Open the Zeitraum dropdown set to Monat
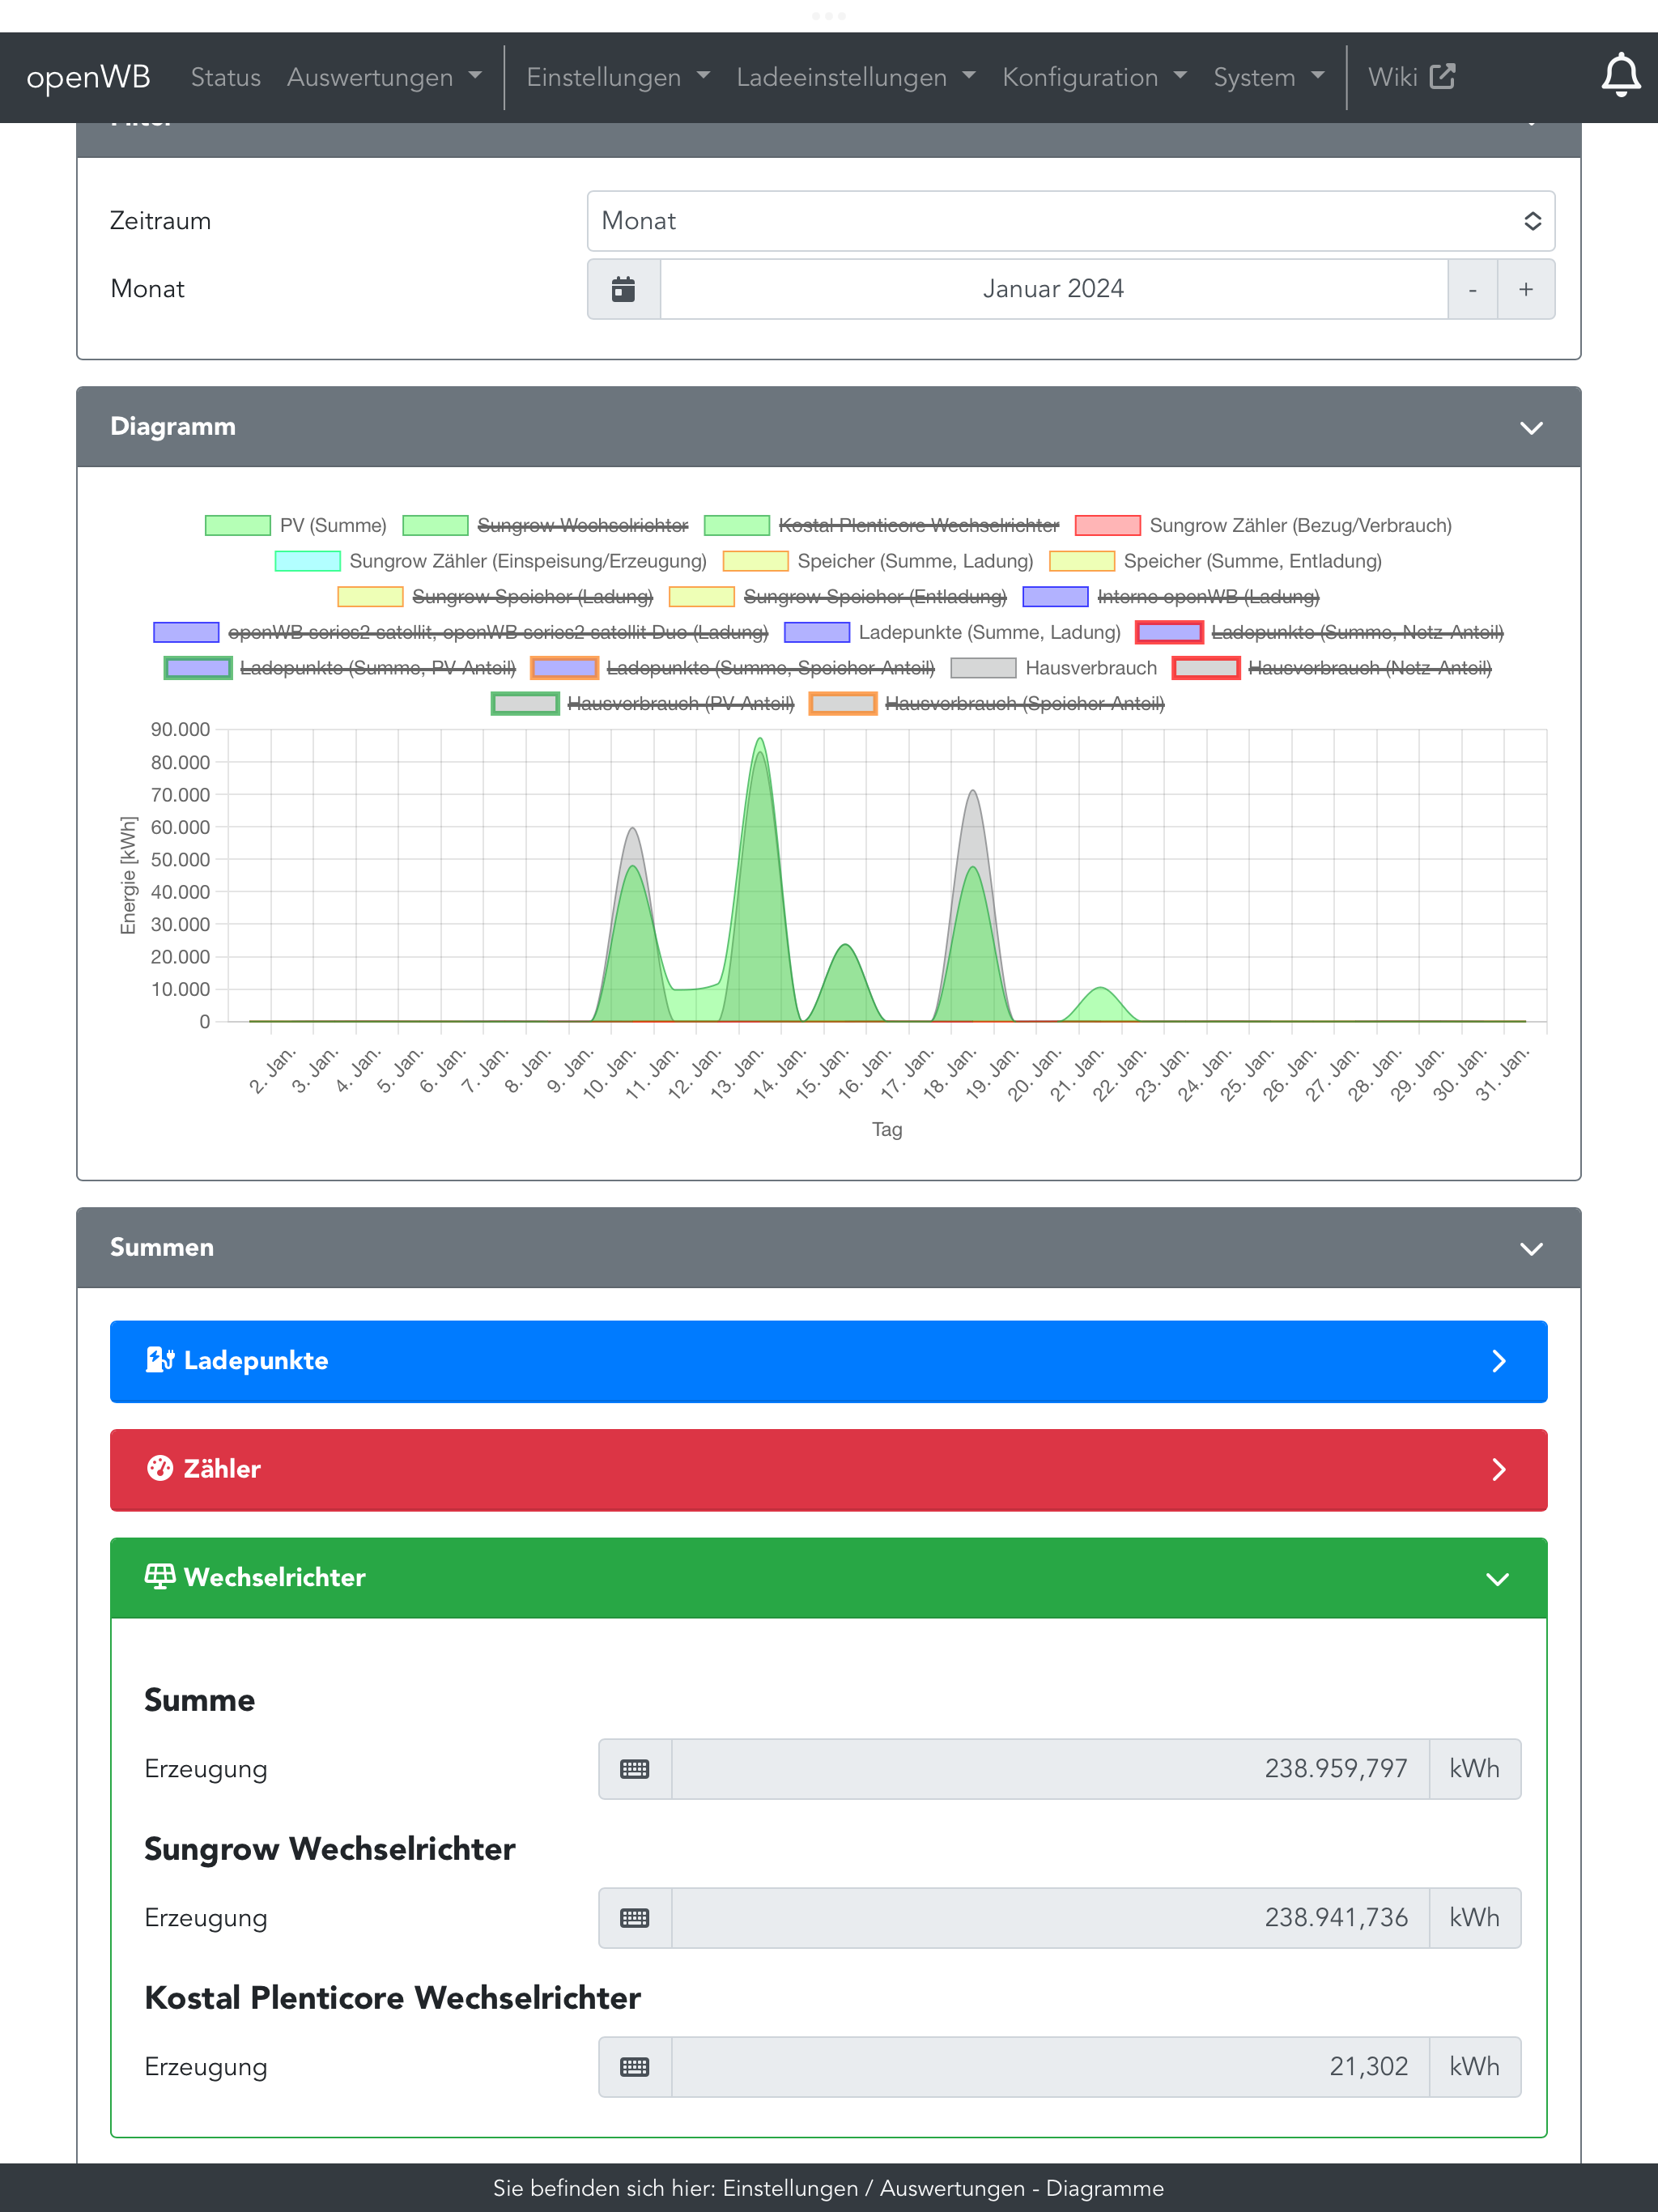Screen dimensions: 1658x2212 [1070, 221]
